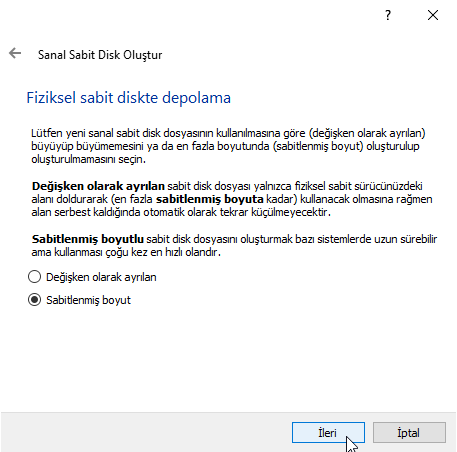The height and width of the screenshot is (452, 457).
Task: Click the bold 'sabitlenmiş boyuta' phrase
Action: click(x=210, y=199)
